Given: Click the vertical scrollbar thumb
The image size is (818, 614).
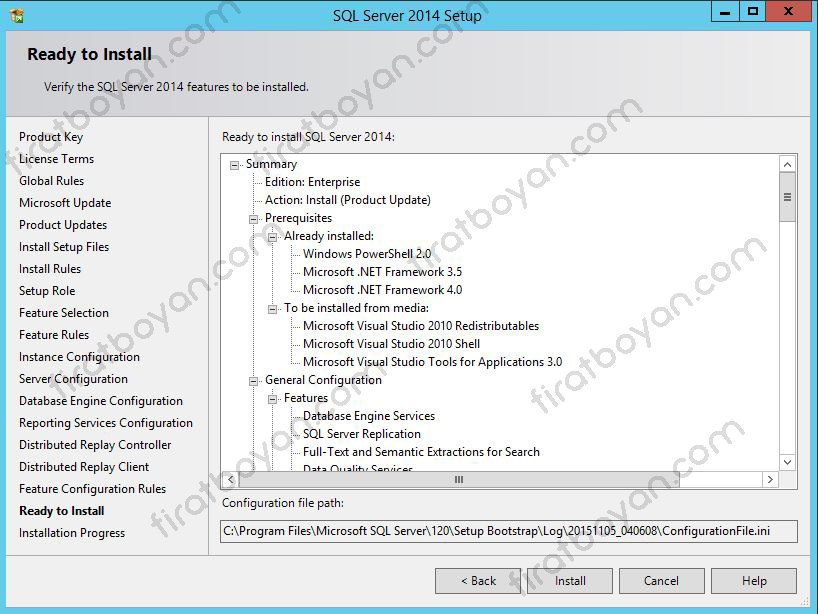Looking at the screenshot, I should coord(787,197).
